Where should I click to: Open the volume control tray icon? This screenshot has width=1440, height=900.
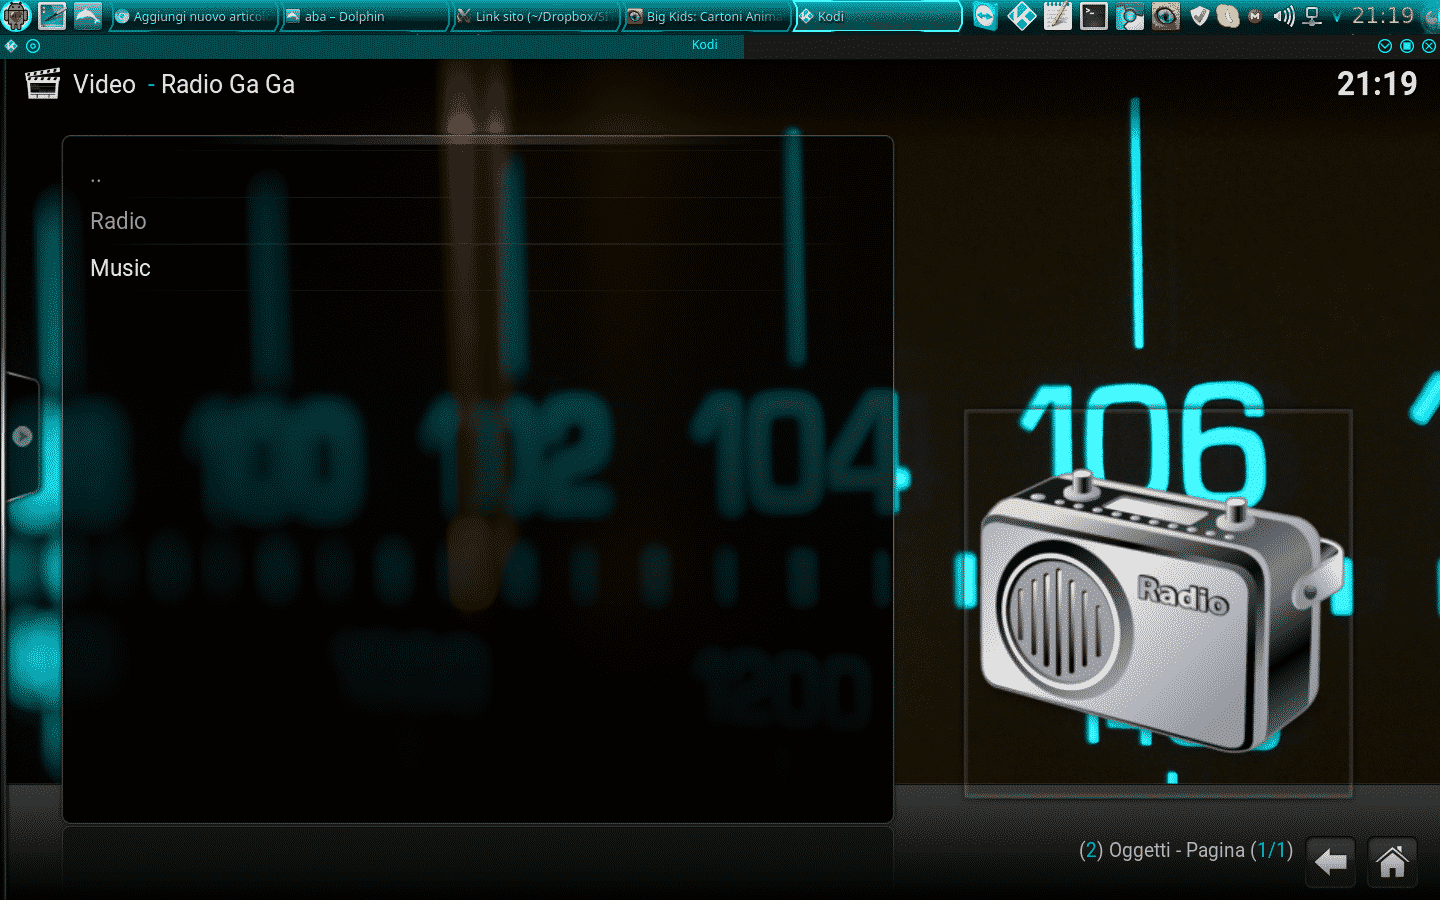coord(1284,16)
